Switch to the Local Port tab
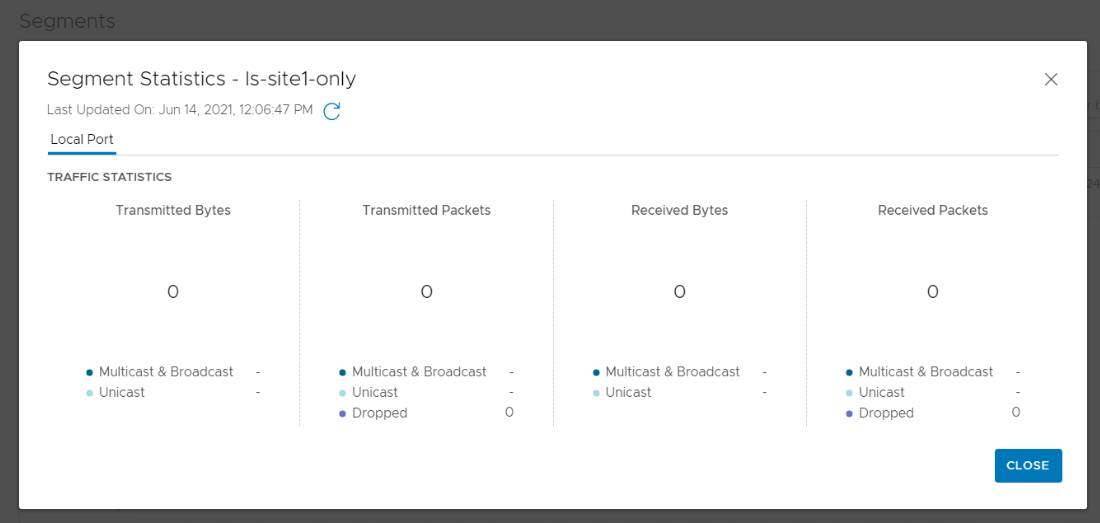1100x523 pixels. (x=82, y=140)
